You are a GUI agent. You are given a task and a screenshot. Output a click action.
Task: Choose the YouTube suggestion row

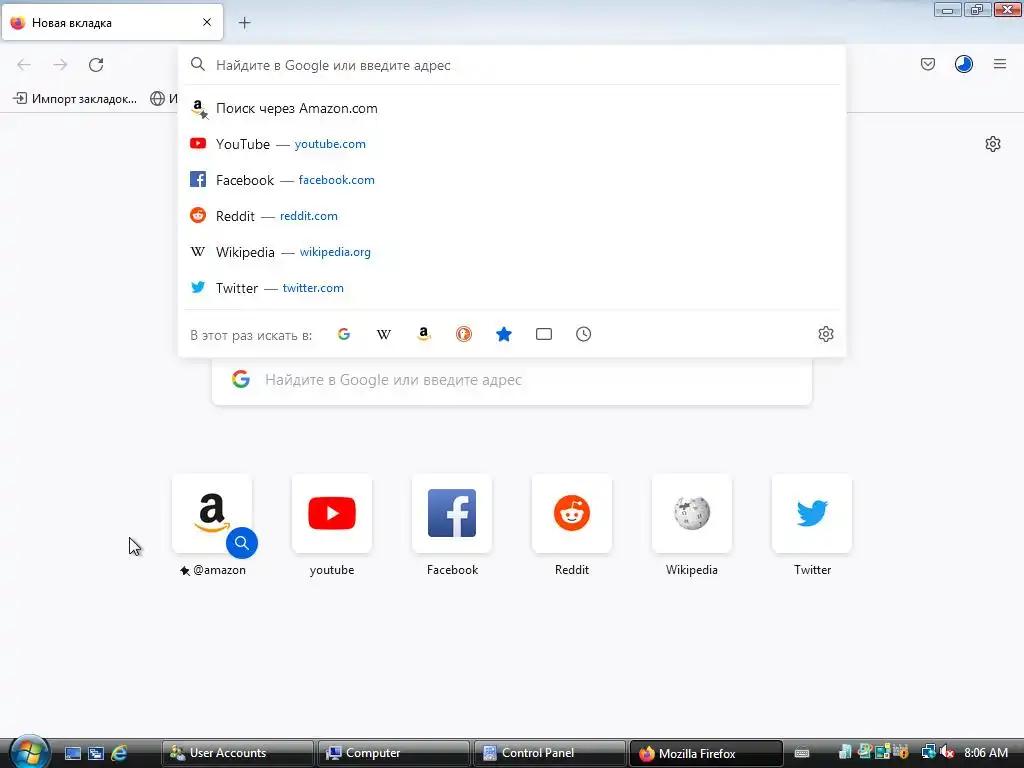512,144
